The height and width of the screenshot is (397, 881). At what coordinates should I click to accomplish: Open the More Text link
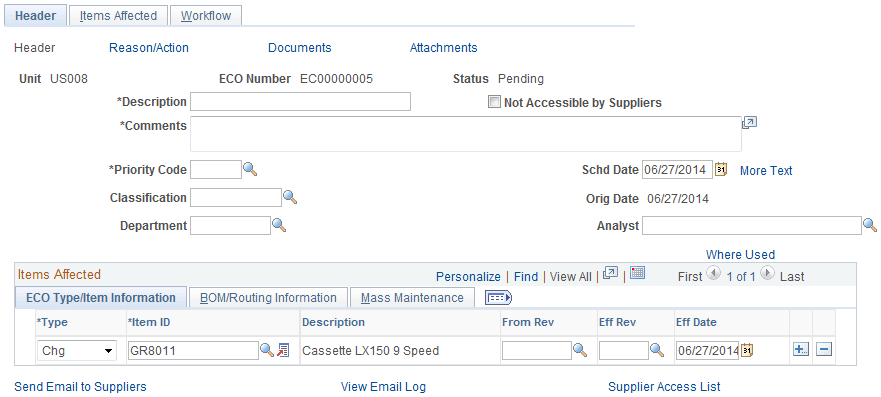(x=766, y=171)
